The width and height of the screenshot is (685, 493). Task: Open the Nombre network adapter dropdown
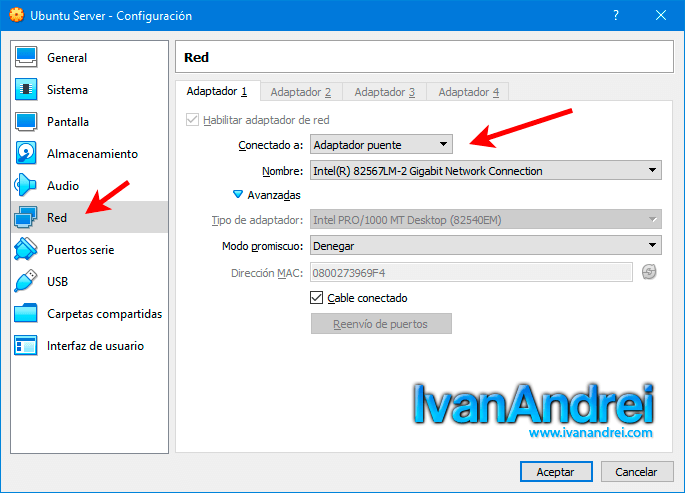(485, 170)
